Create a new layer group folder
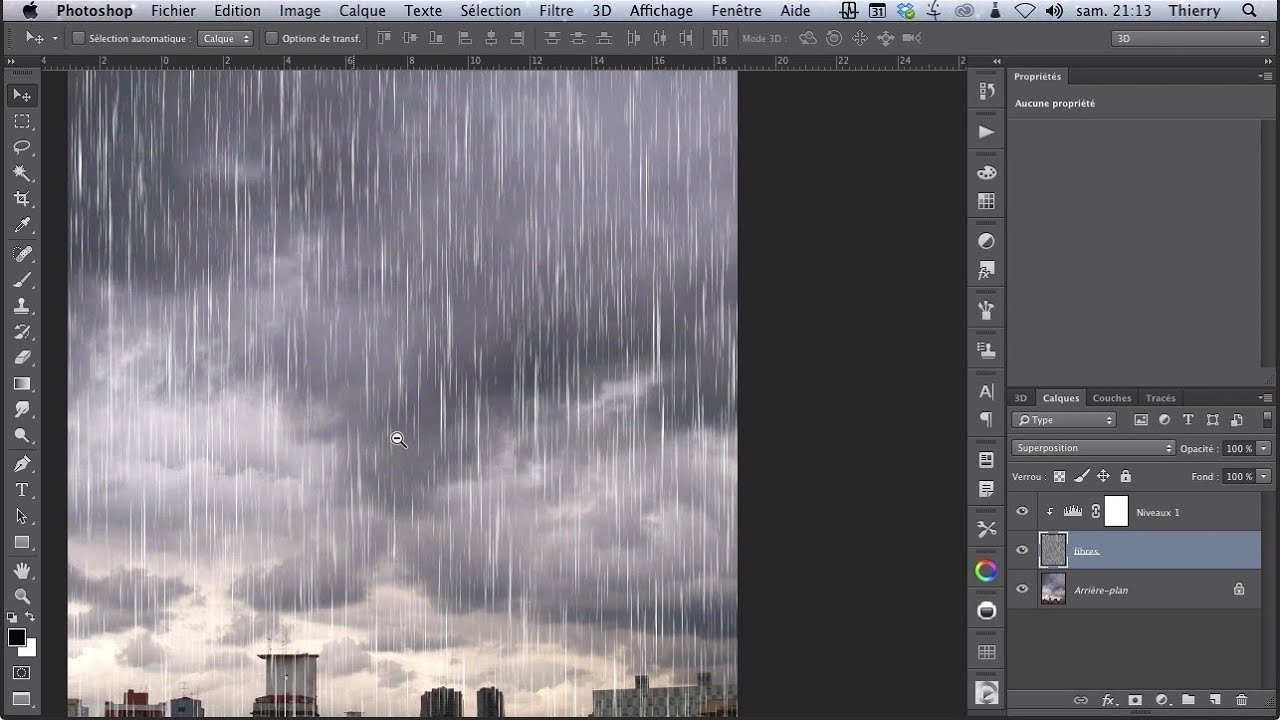Image resolution: width=1280 pixels, height=720 pixels. 1188,700
